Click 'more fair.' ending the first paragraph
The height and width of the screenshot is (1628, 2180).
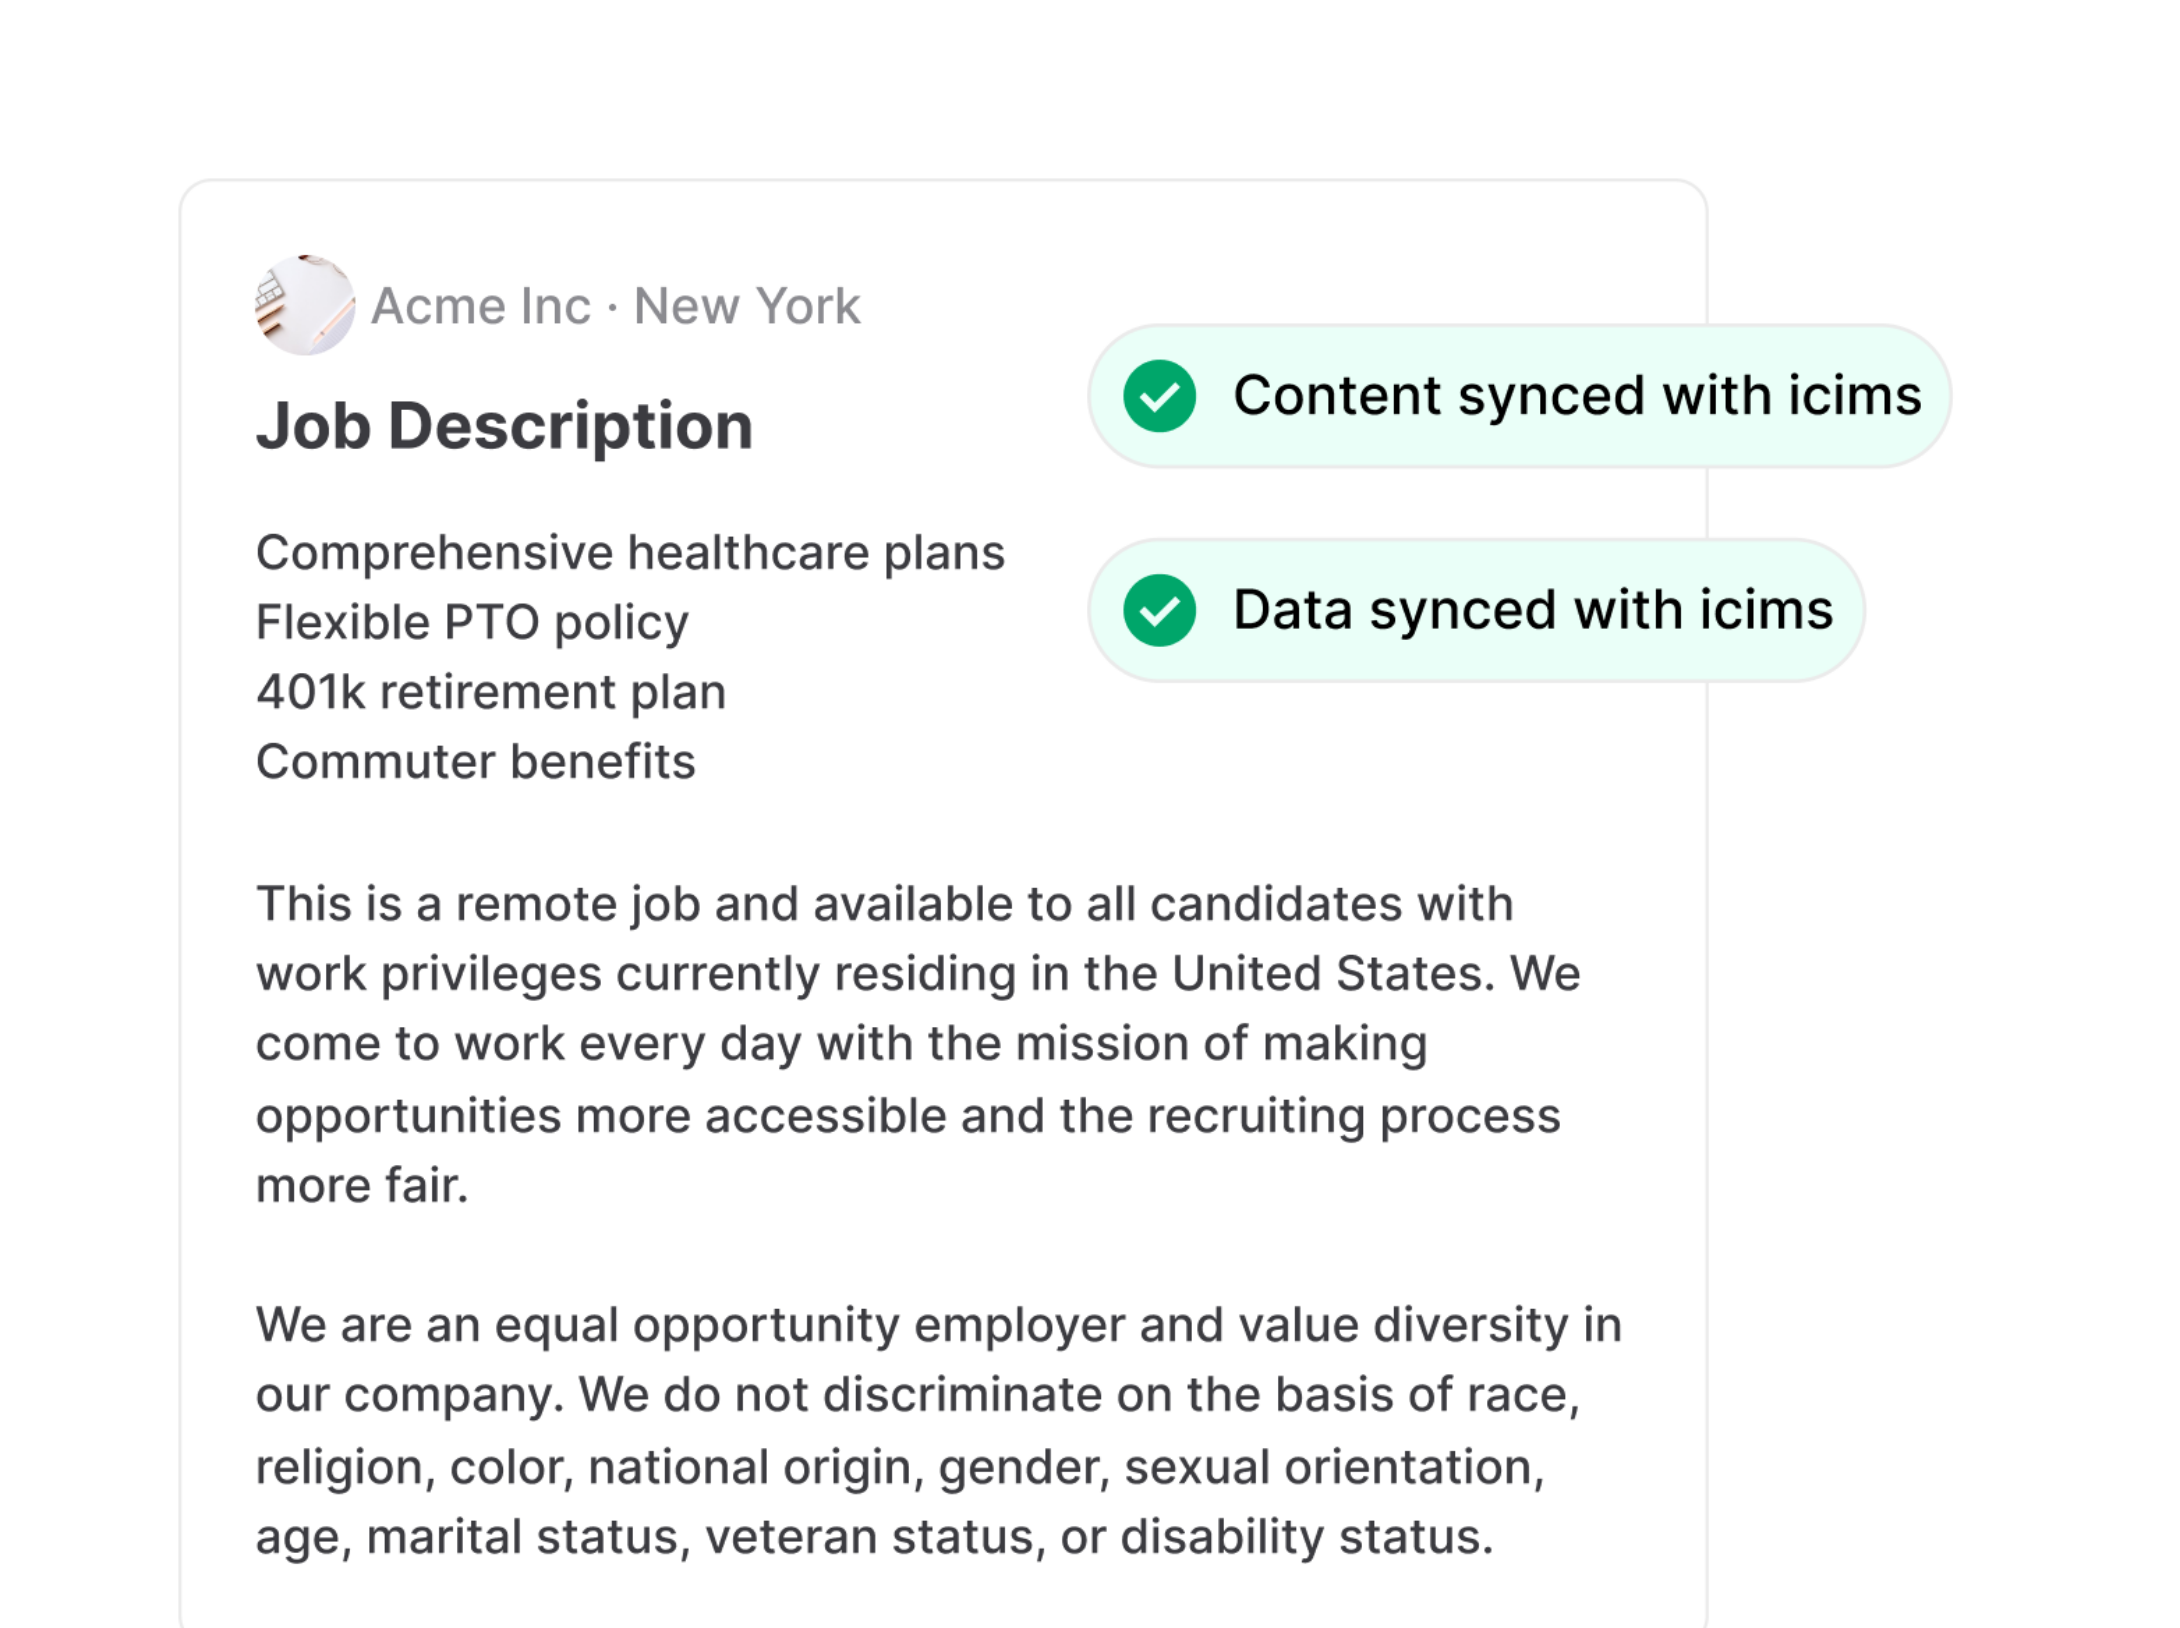click(x=362, y=1186)
